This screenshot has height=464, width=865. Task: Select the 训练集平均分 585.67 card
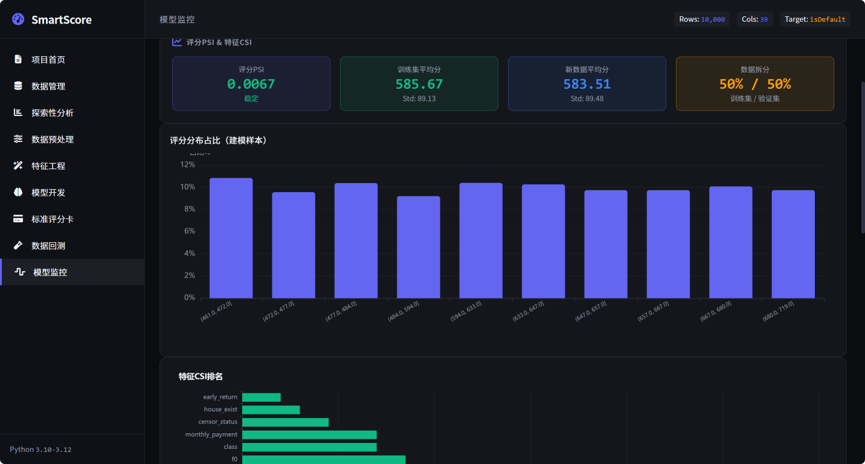coord(419,83)
